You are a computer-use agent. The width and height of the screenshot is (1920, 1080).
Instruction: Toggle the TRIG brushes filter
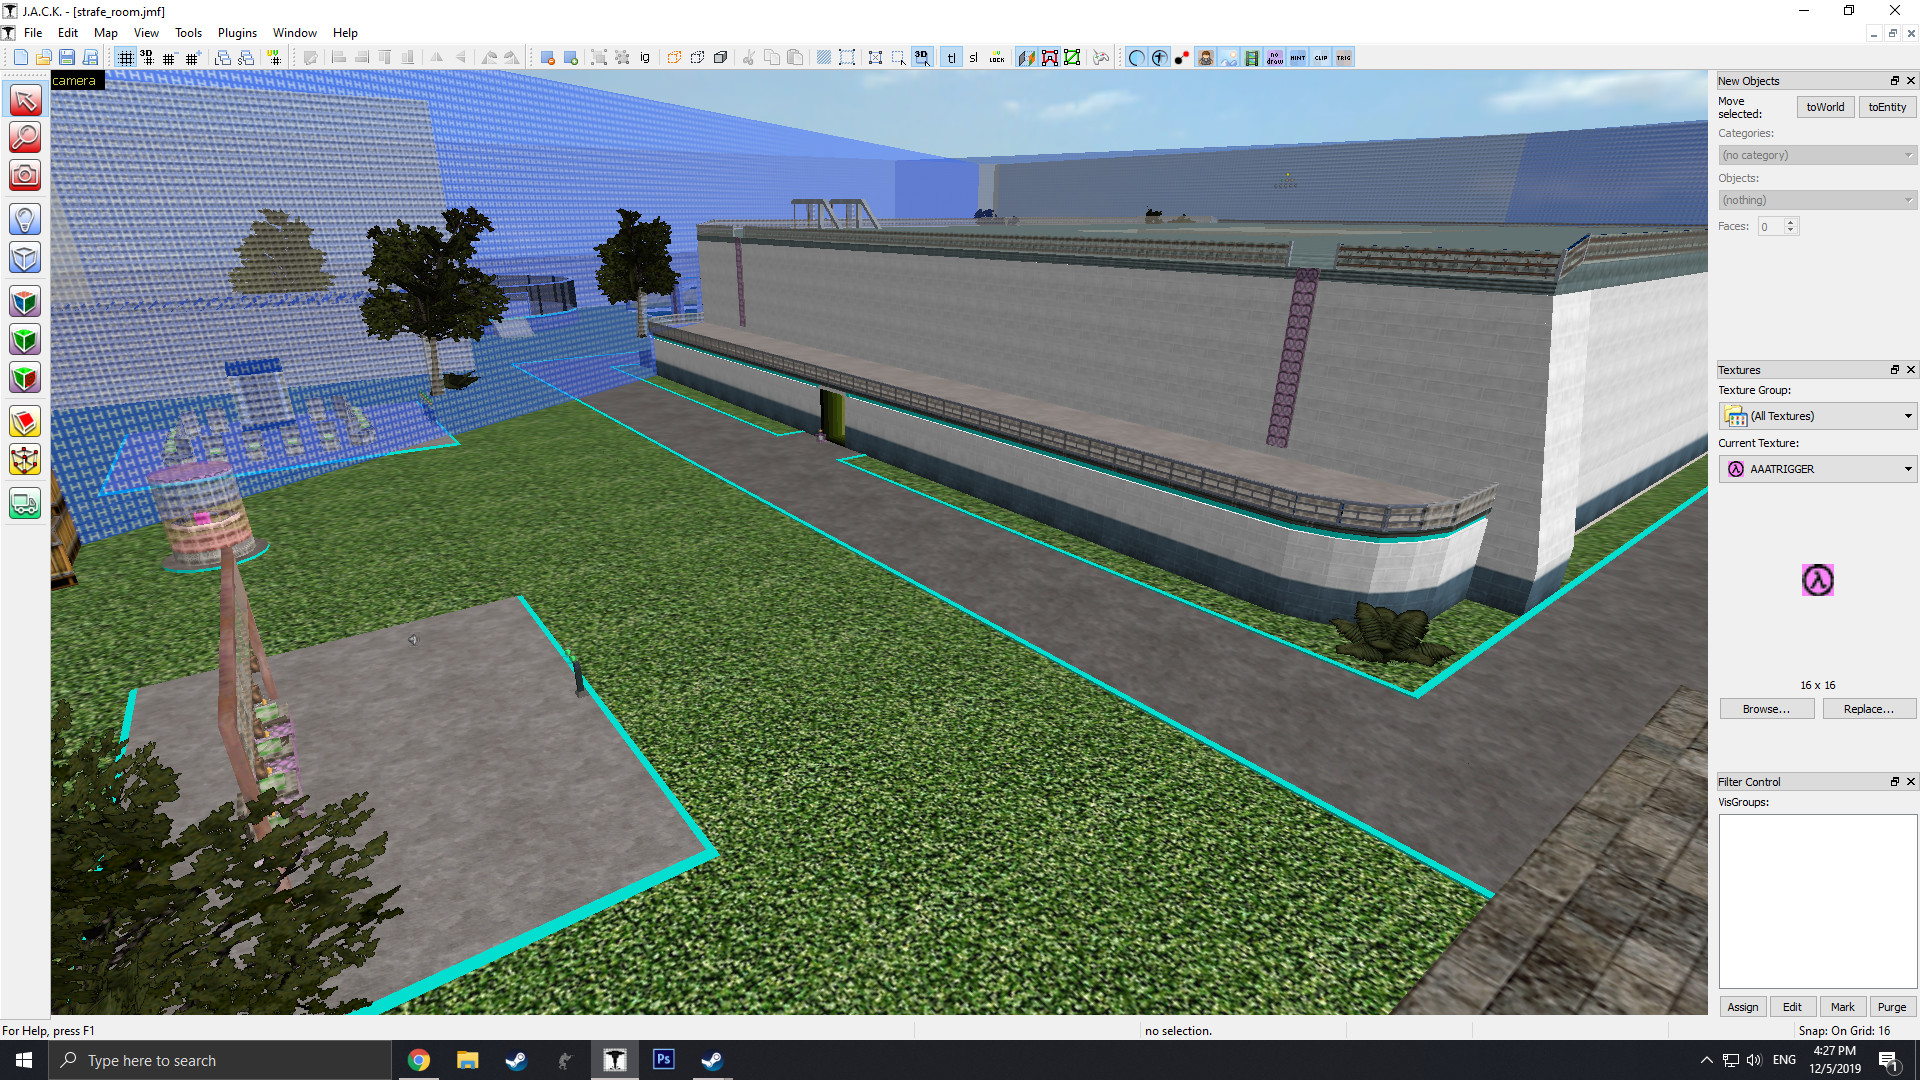click(1344, 57)
